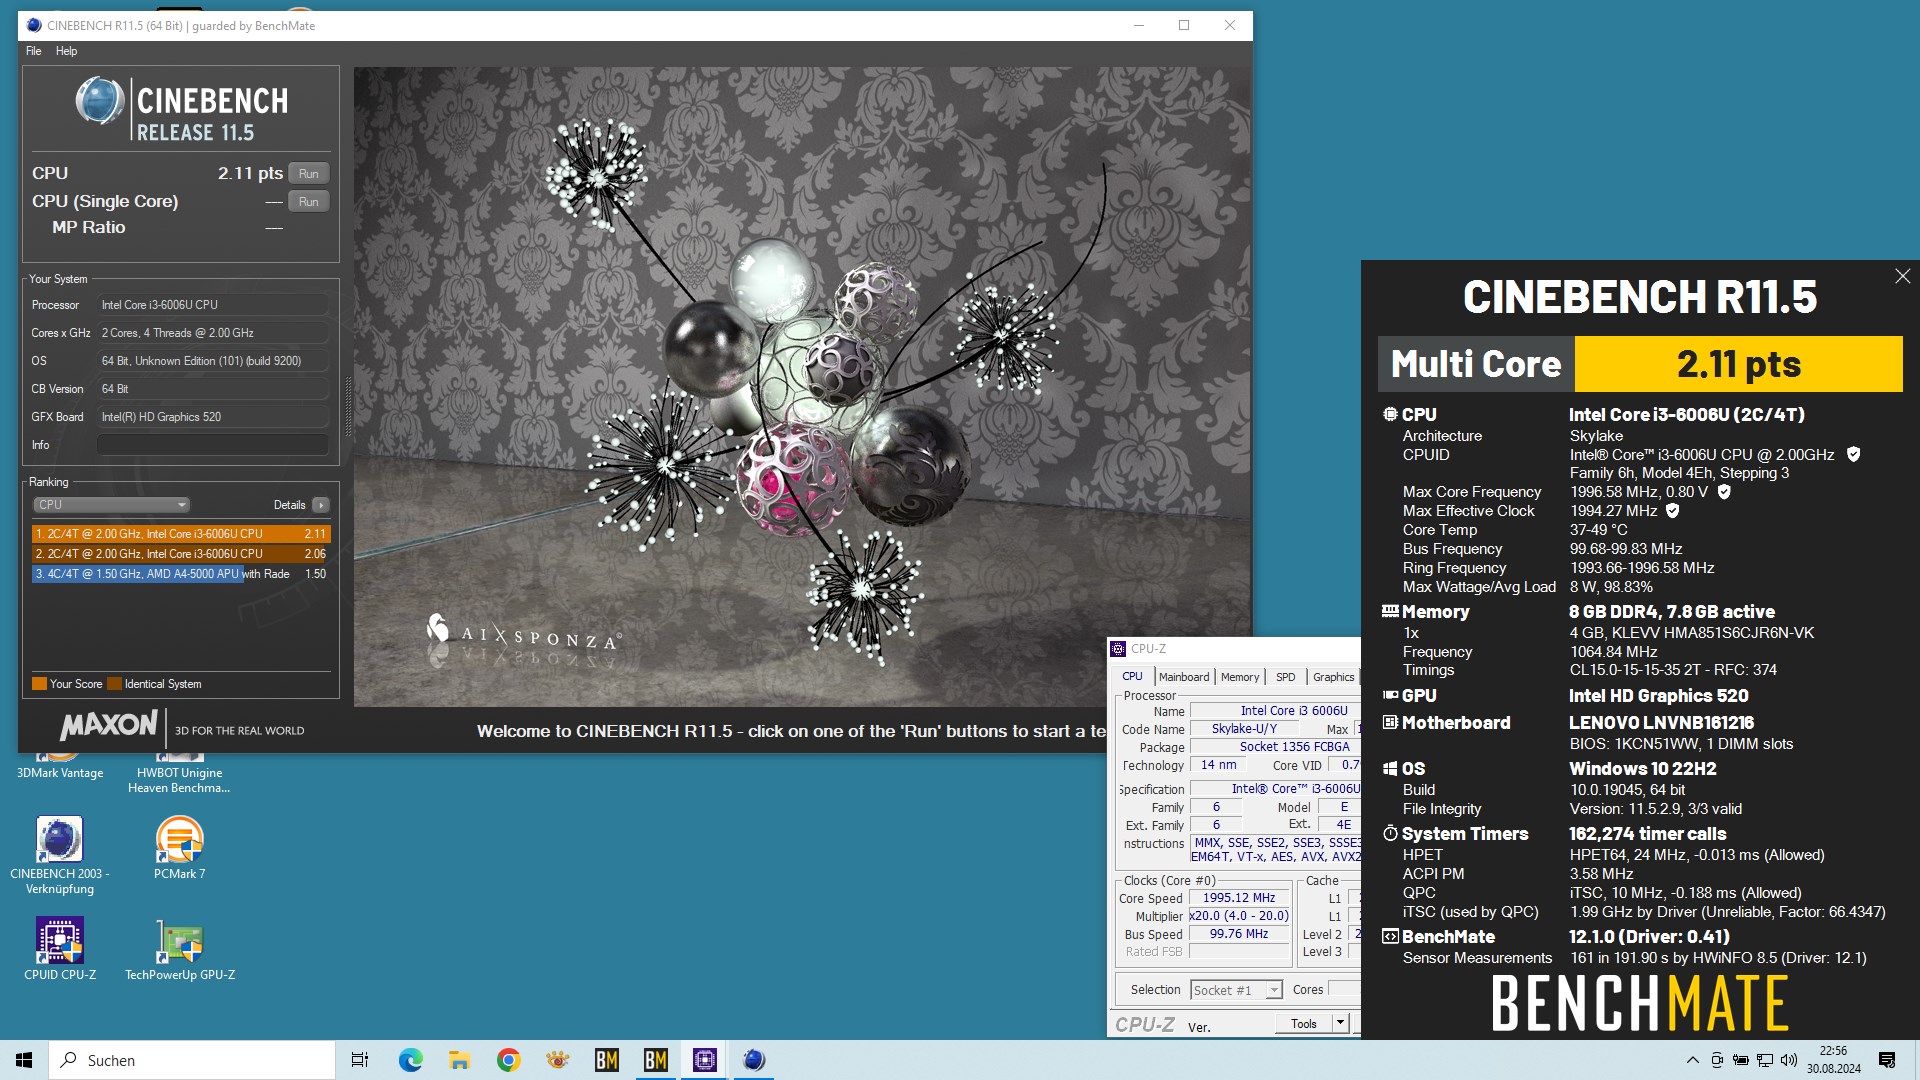Select ranking entry 2 with score 2.06
The width and height of the screenshot is (1920, 1080).
click(180, 554)
